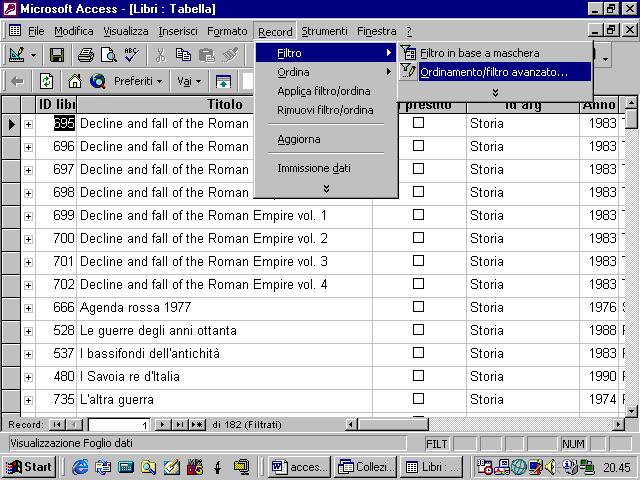
Task: Click the Save floppy disk icon
Action: [x=57, y=55]
